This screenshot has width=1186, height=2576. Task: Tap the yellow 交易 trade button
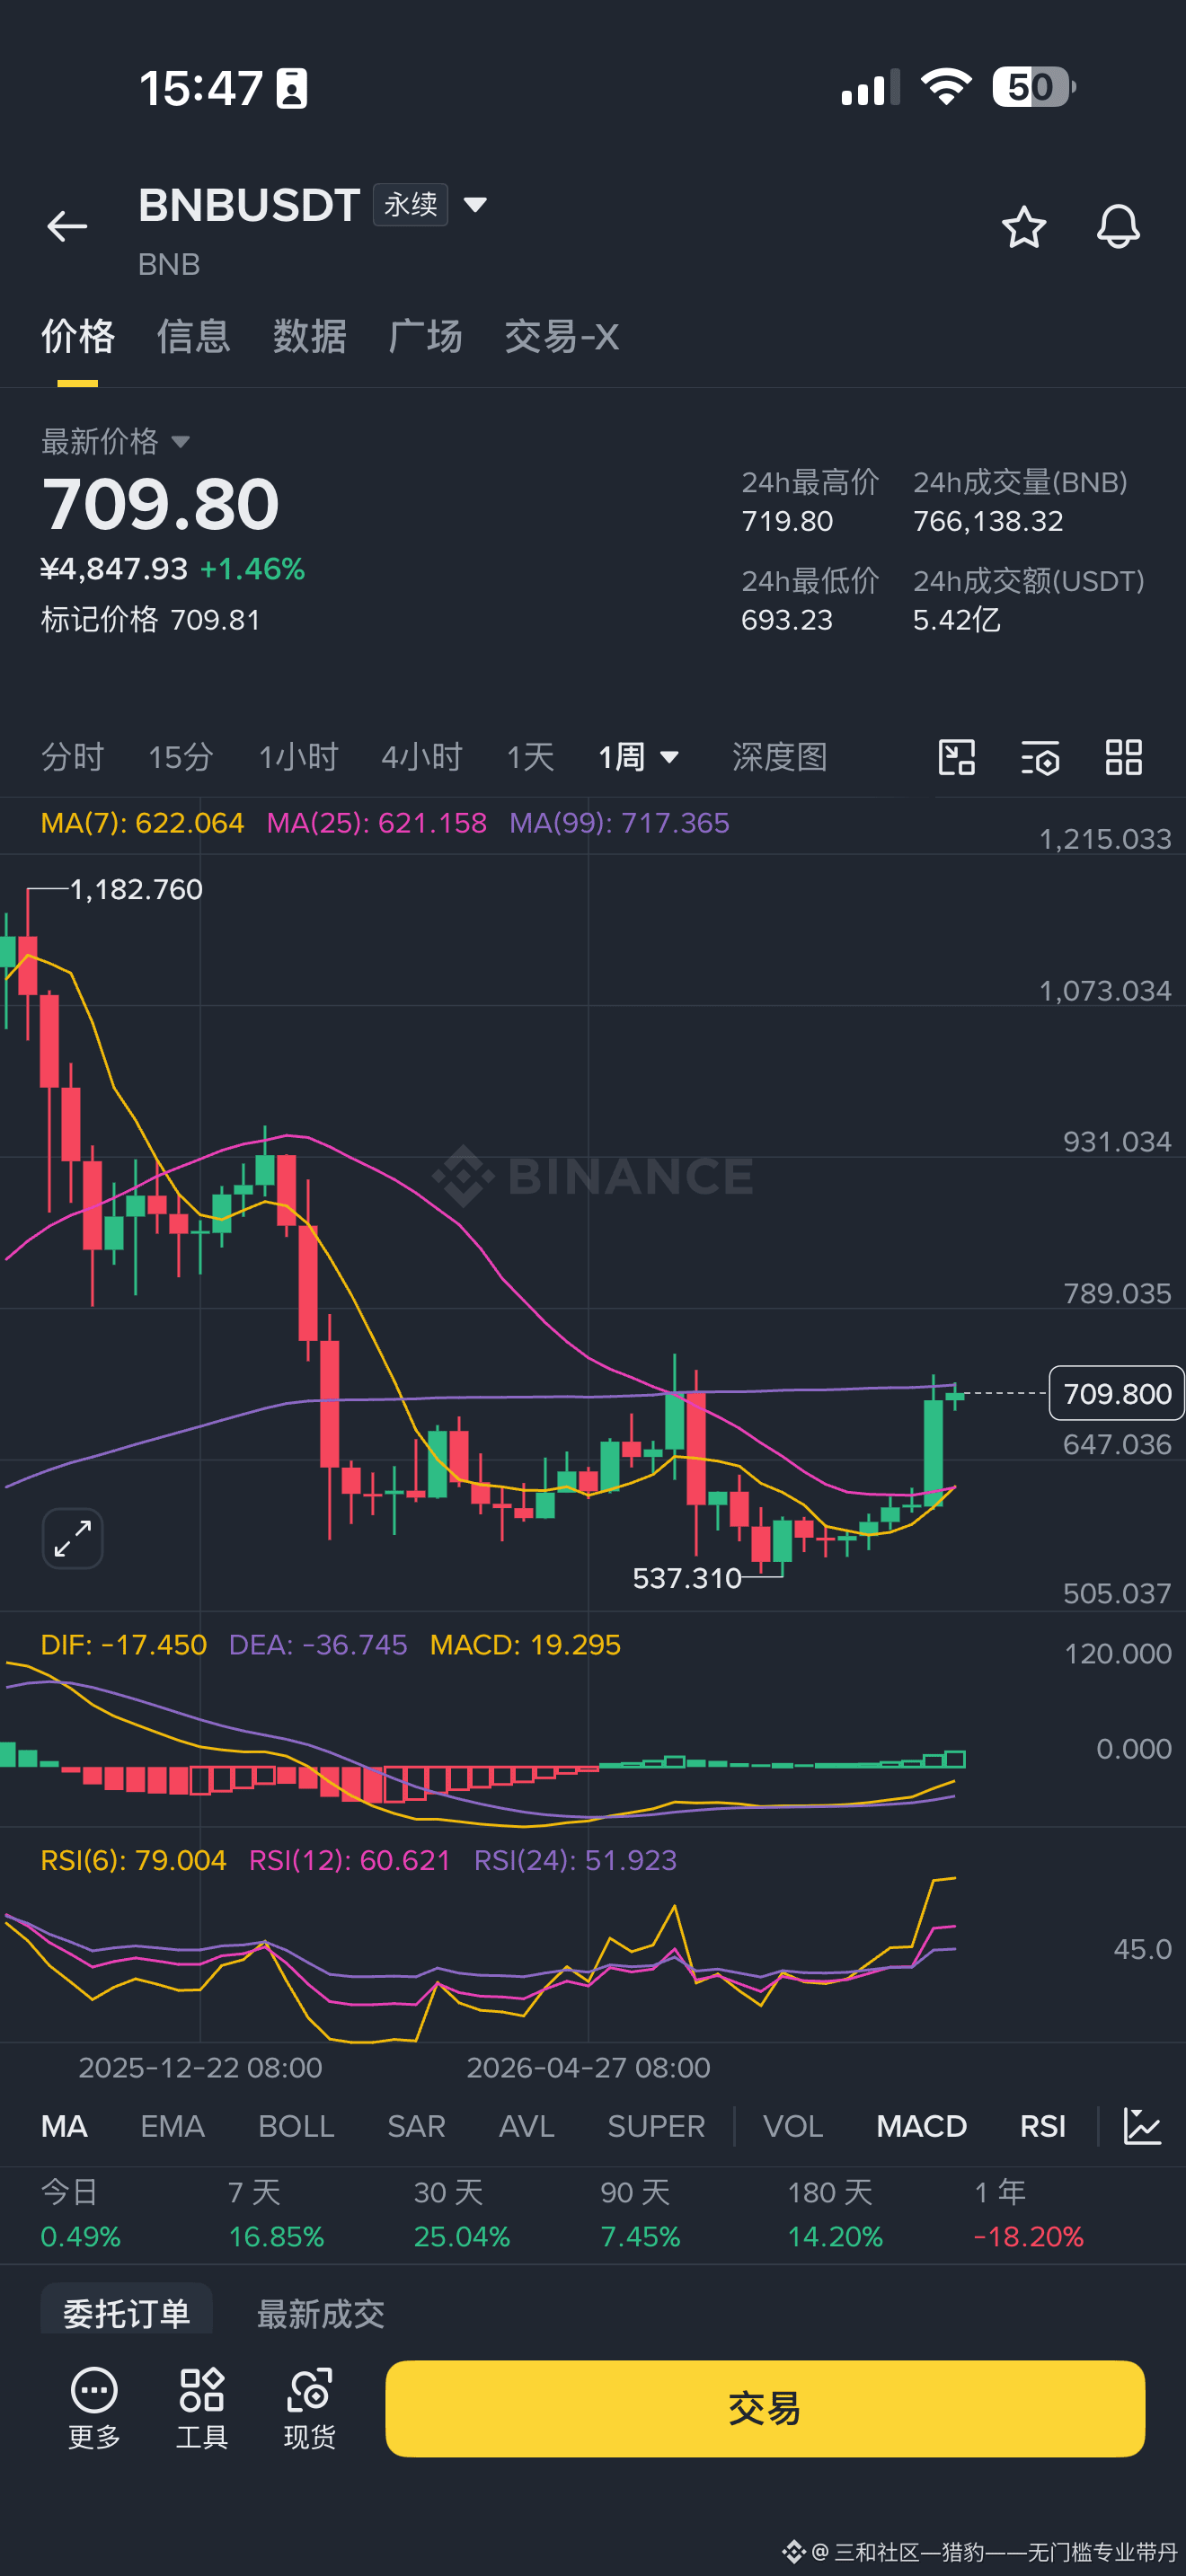coord(765,2408)
